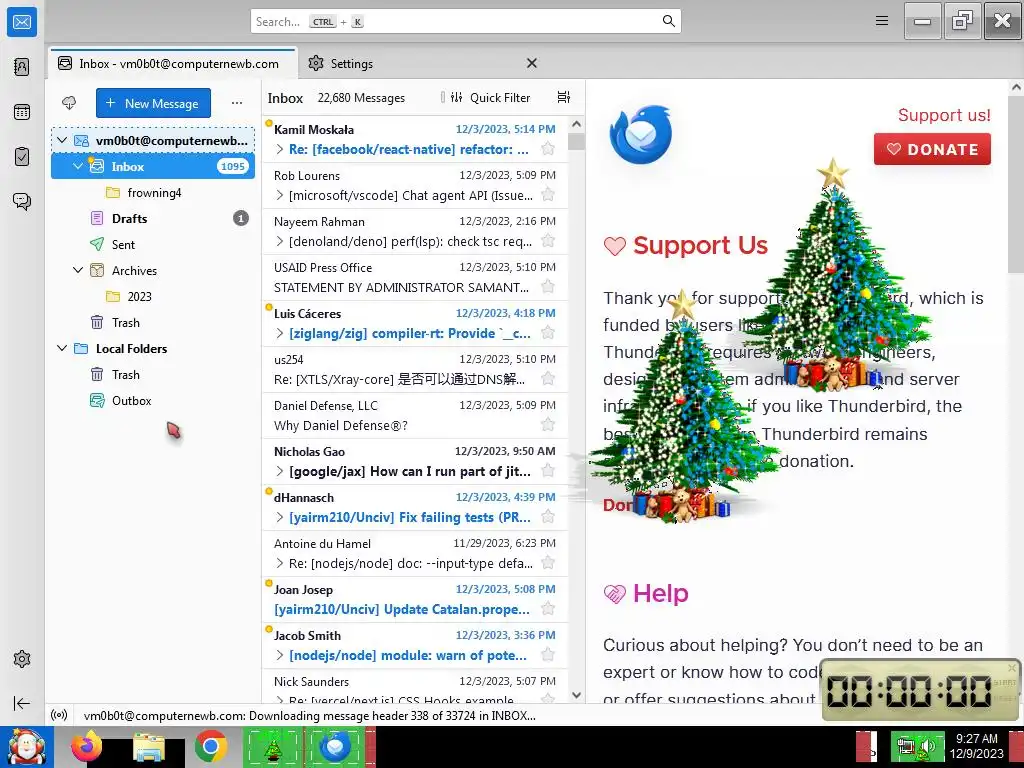Screen dimensions: 1024x768
Task: Click the message list scroll up arrow
Action: [576, 123]
